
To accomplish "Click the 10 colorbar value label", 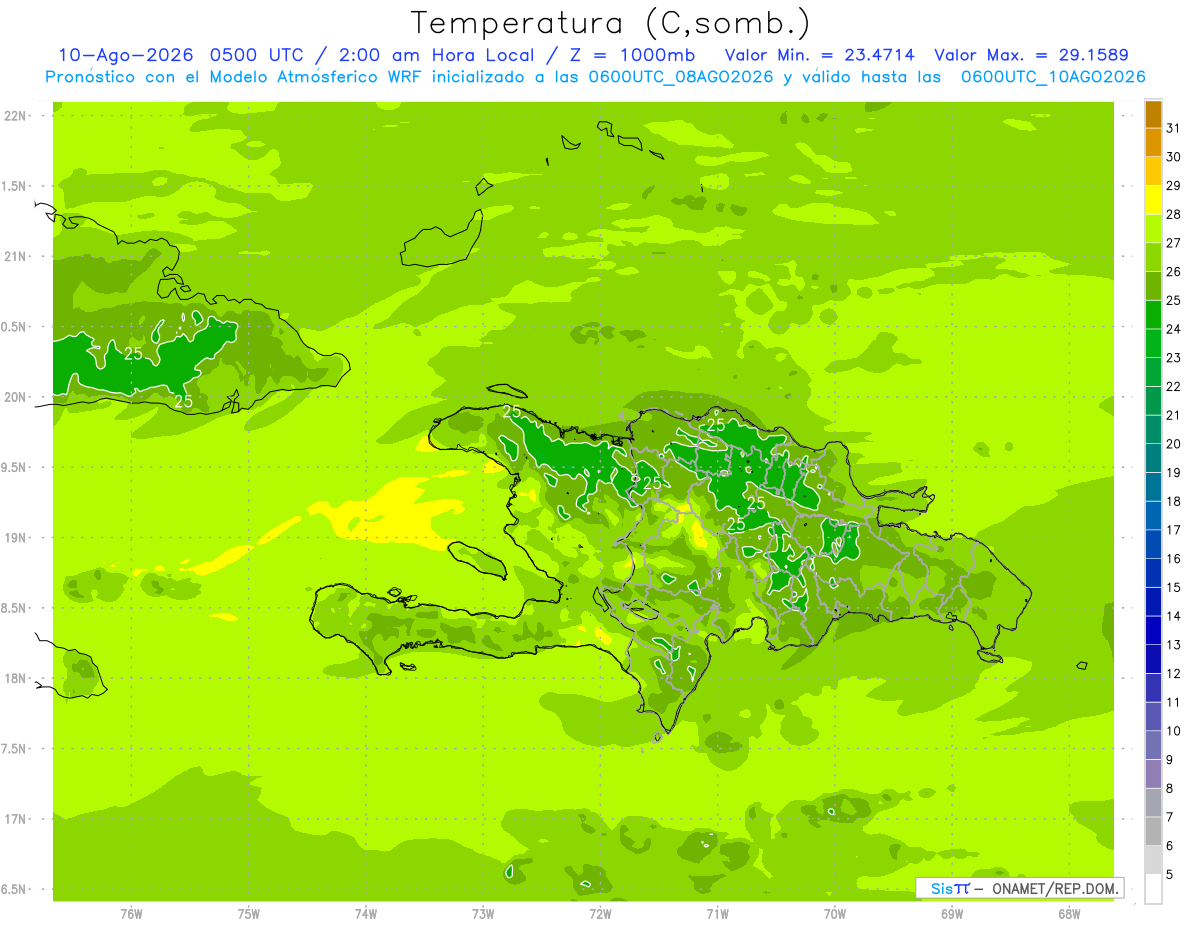I will pyautogui.click(x=1174, y=731).
